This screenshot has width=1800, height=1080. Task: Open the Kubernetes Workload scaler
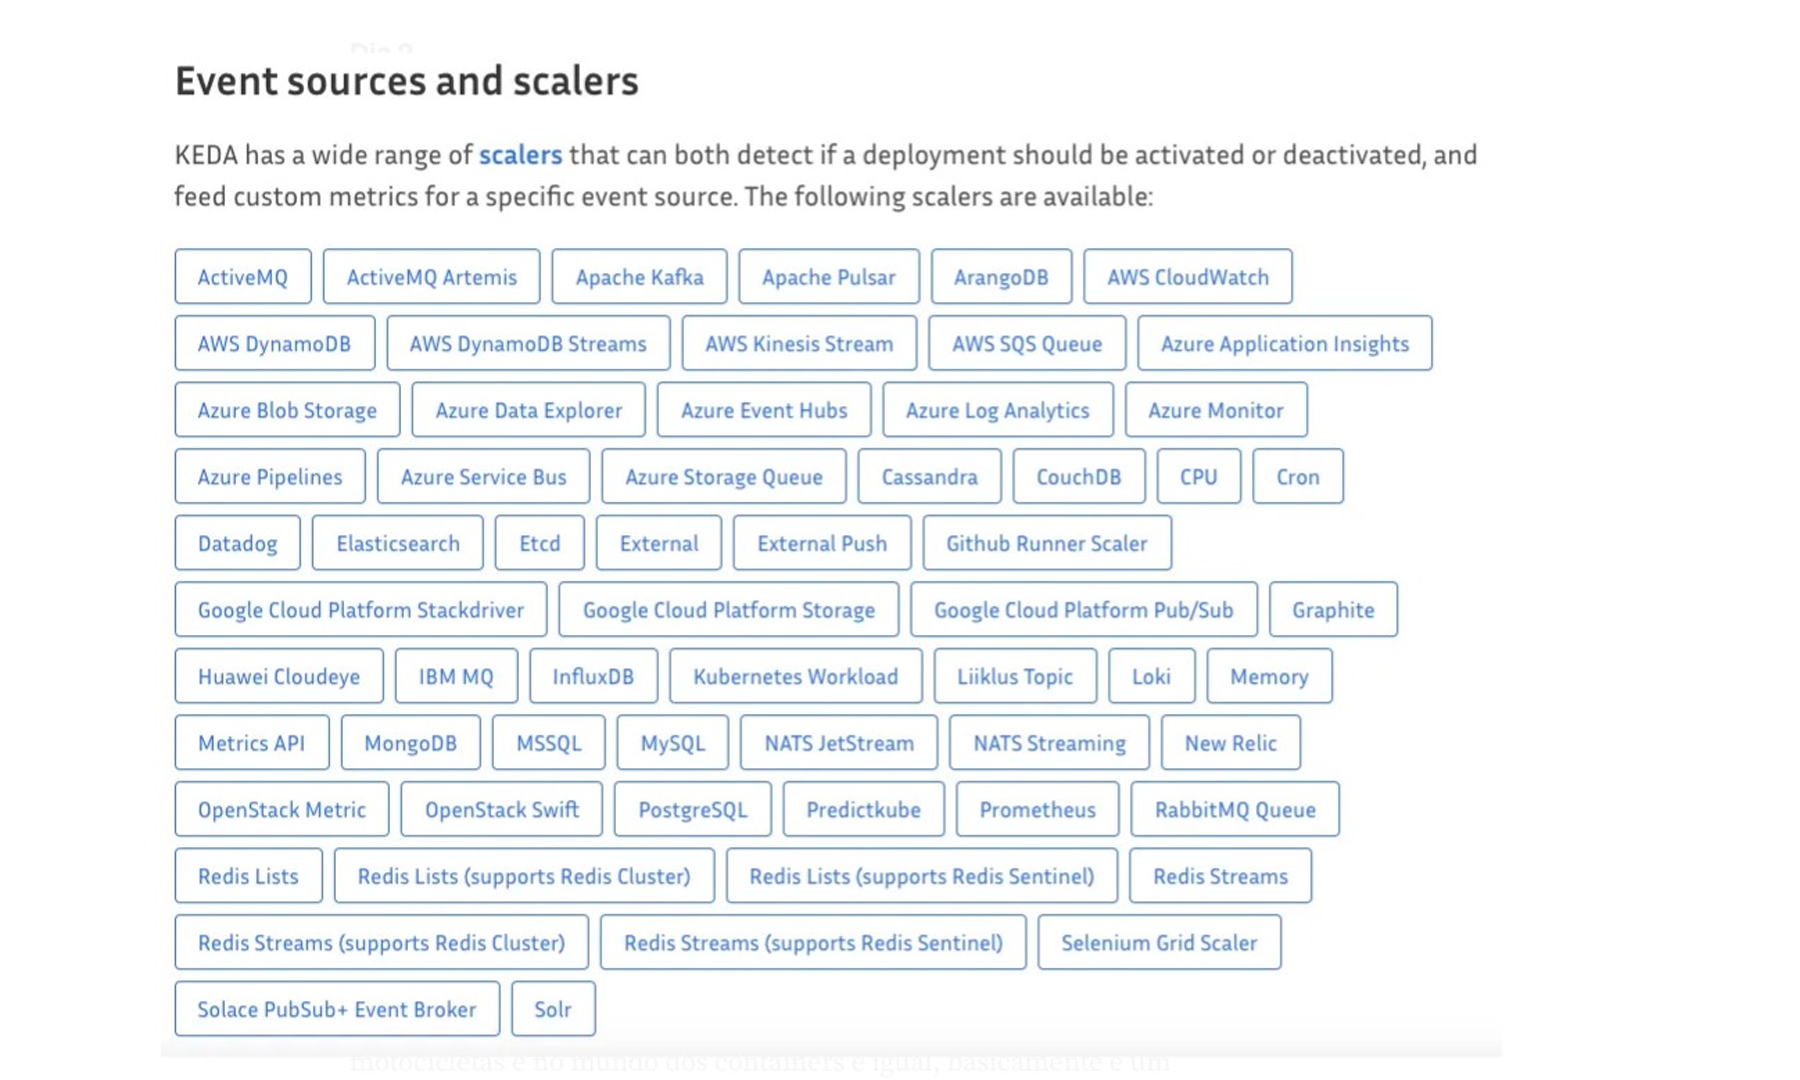[794, 676]
